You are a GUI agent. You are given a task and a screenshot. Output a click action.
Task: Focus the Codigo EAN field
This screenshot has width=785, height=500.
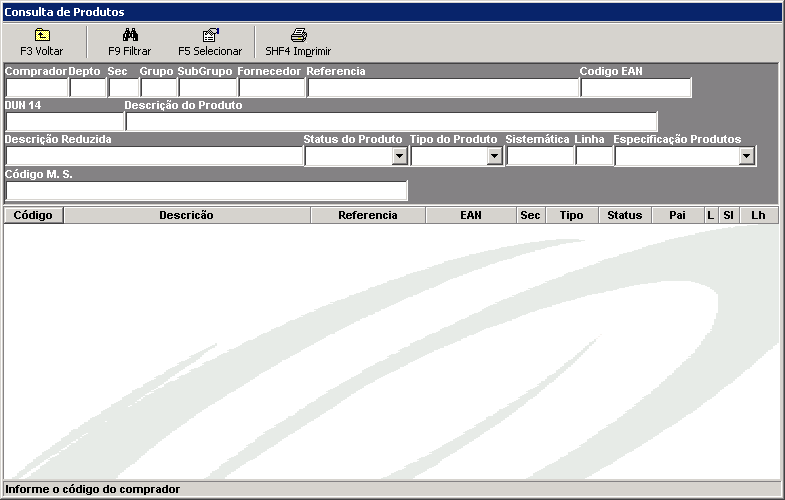click(x=636, y=88)
